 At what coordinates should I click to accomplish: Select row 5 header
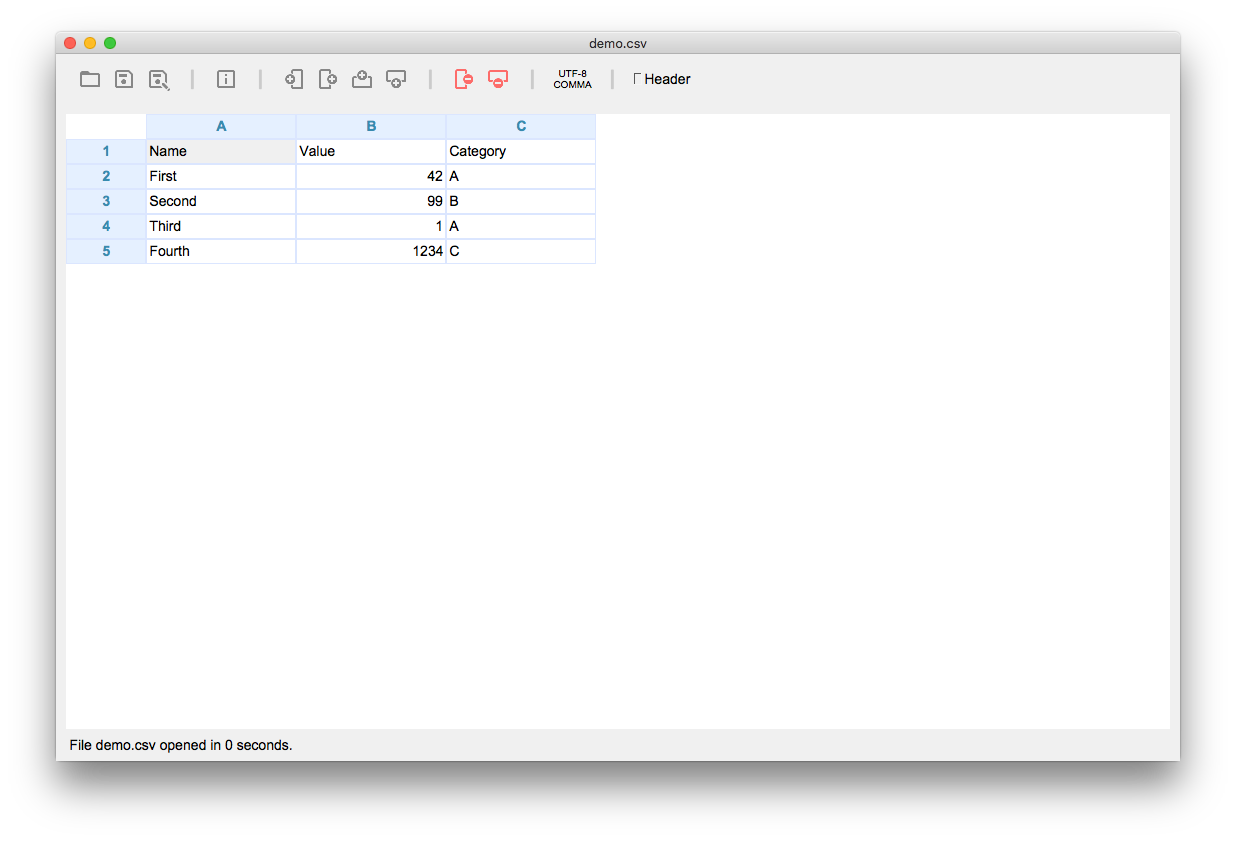(106, 251)
